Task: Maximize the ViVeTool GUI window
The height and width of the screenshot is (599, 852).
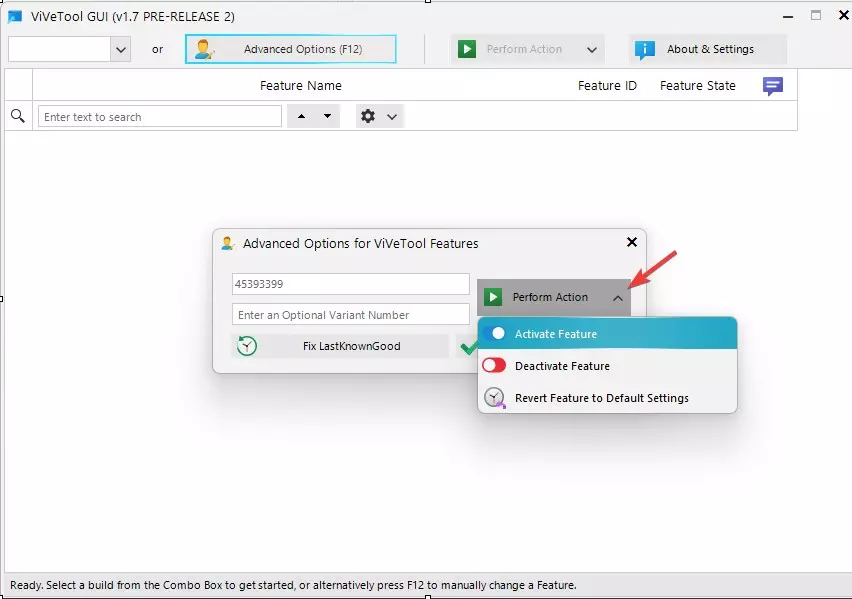Action: click(x=816, y=16)
